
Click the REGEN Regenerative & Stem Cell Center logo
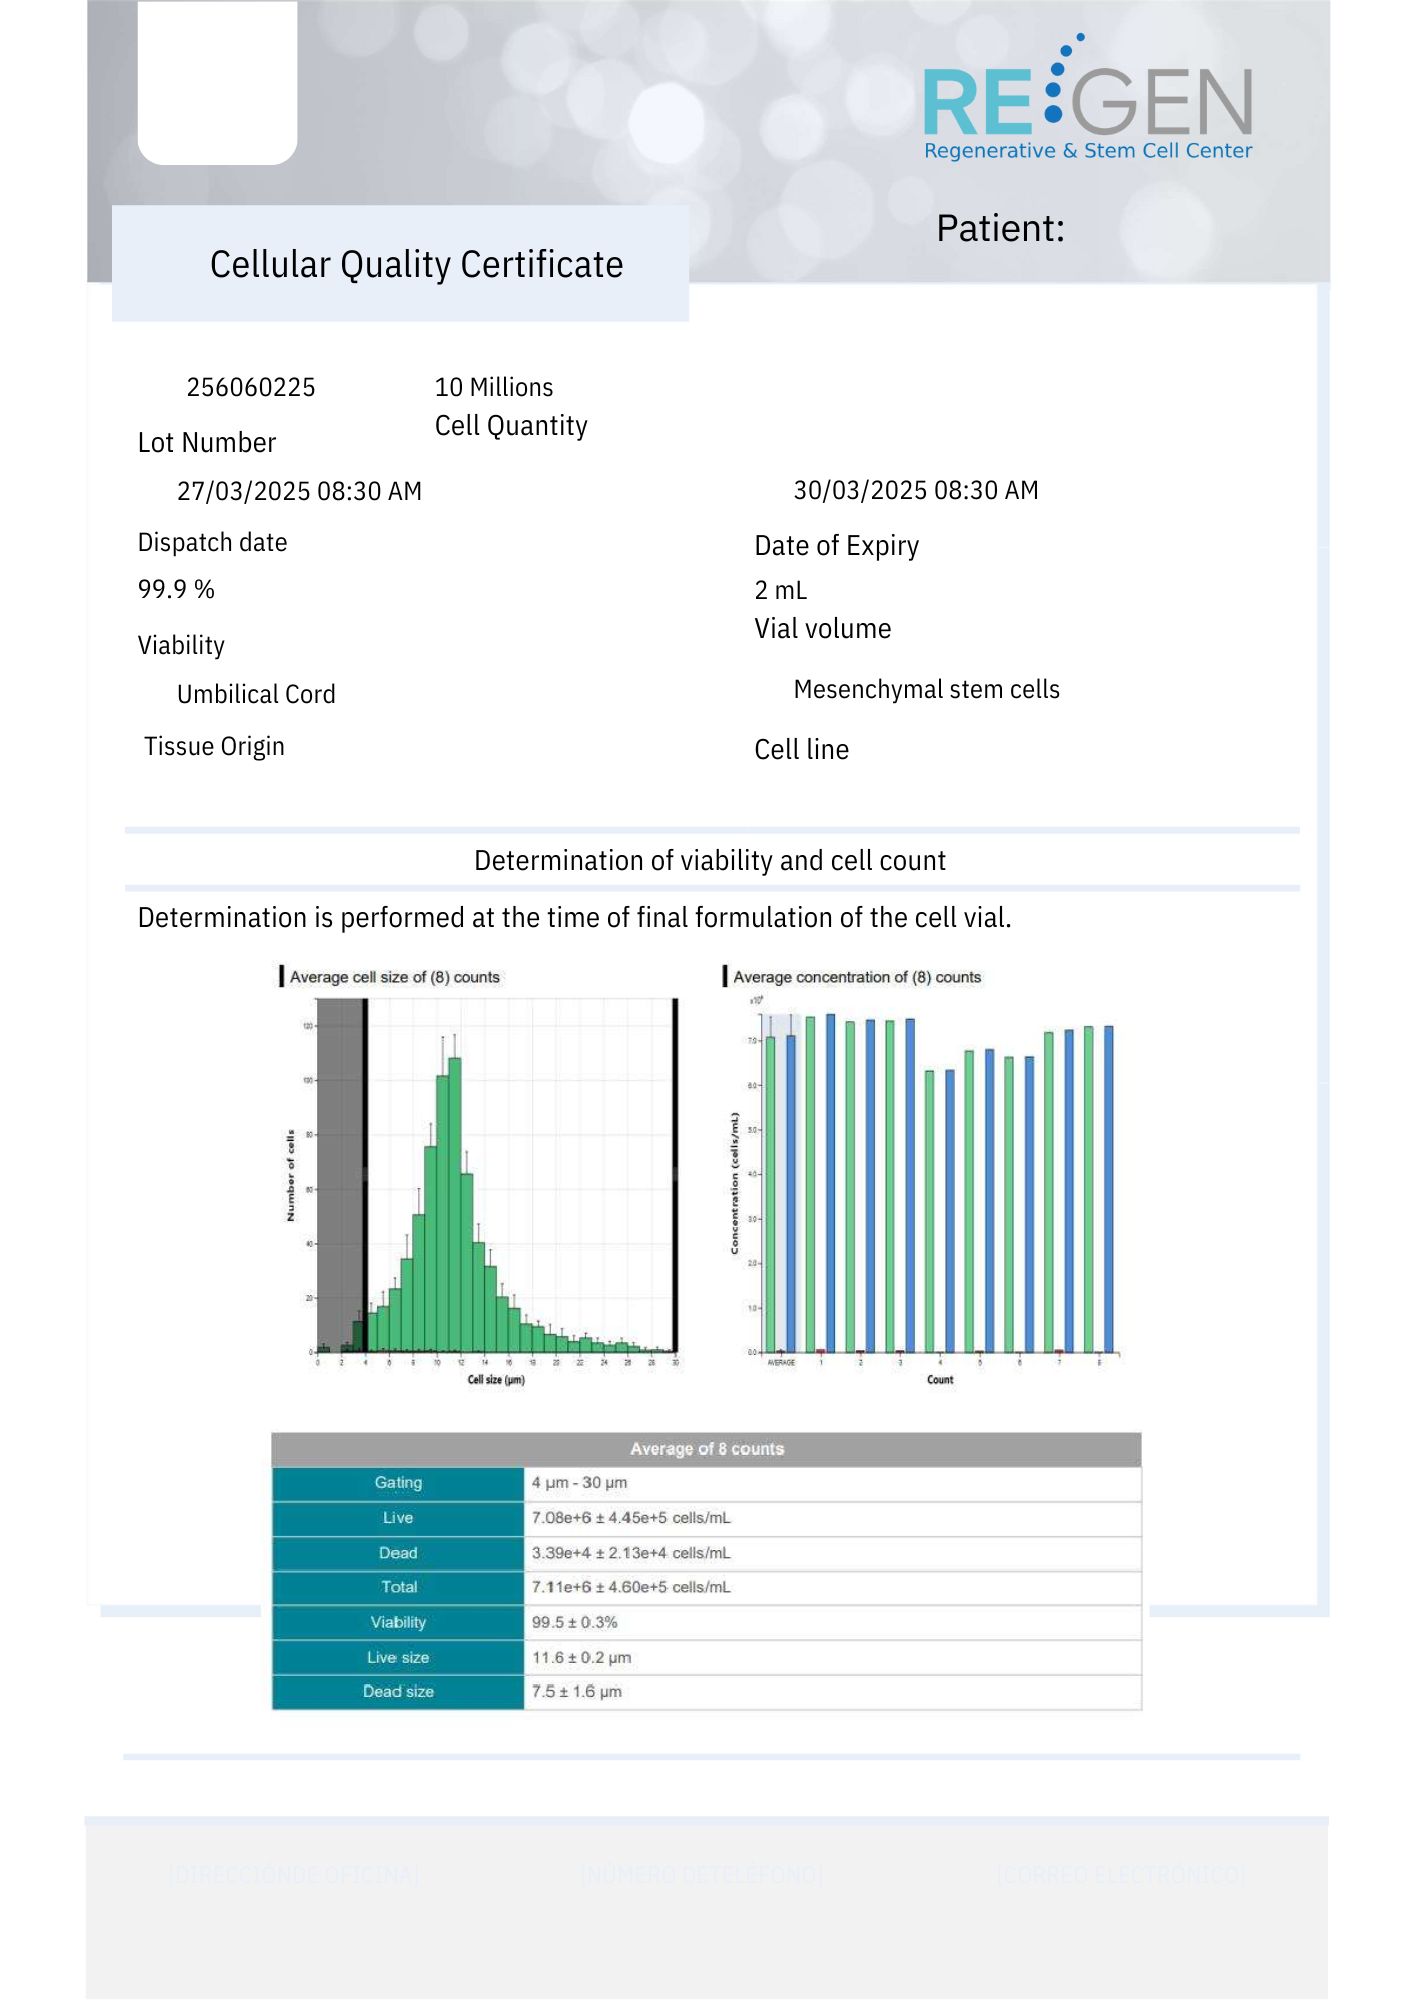(1088, 98)
